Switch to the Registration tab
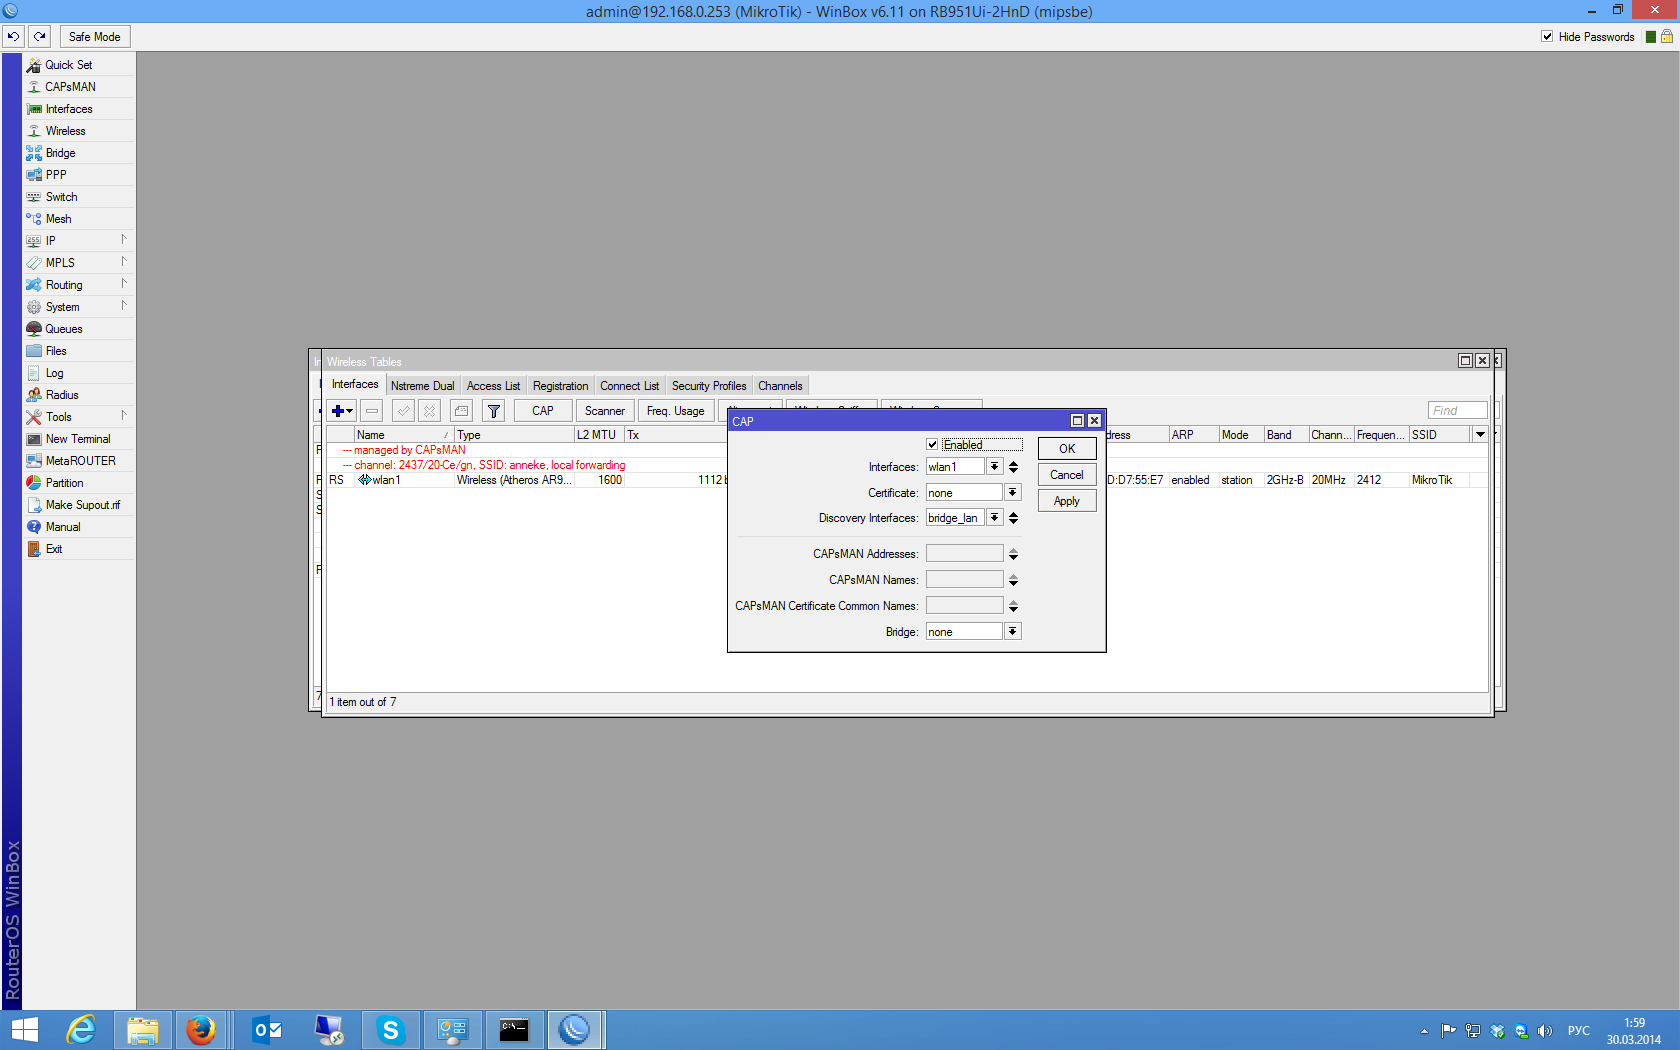 (x=560, y=386)
